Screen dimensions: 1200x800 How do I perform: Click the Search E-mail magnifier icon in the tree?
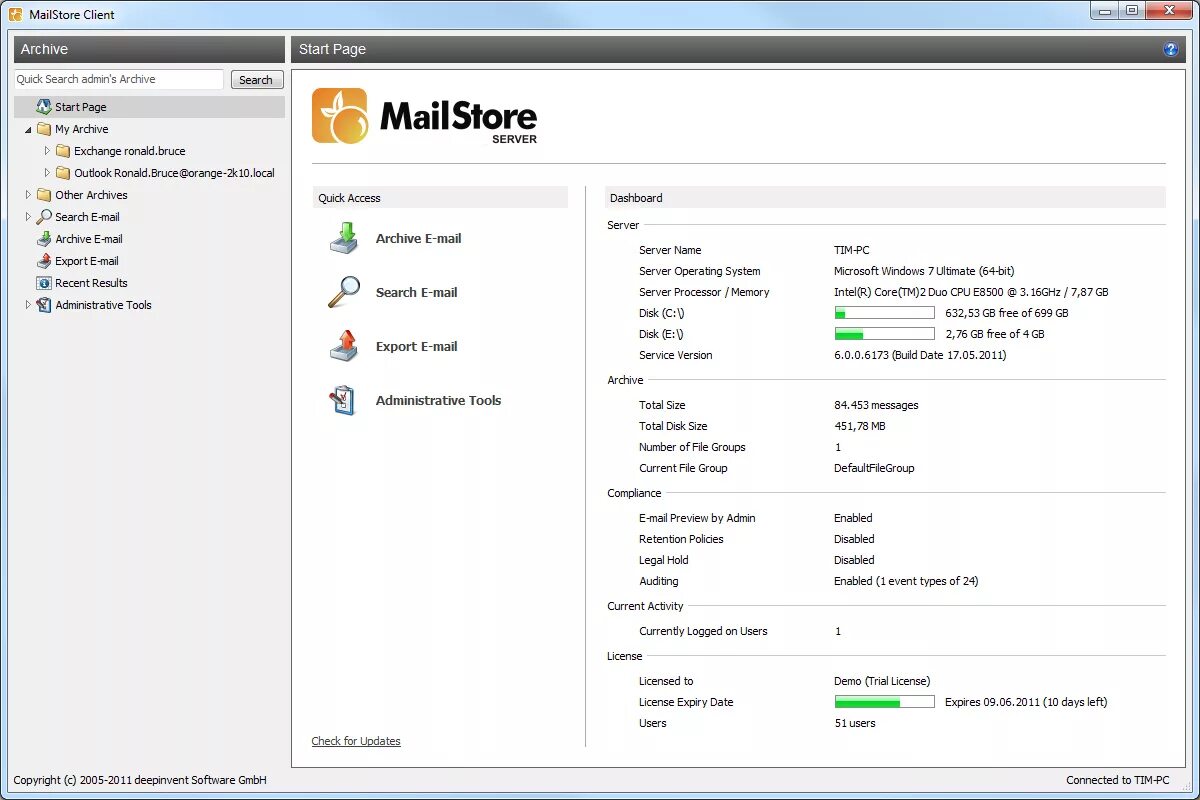pyautogui.click(x=44, y=217)
